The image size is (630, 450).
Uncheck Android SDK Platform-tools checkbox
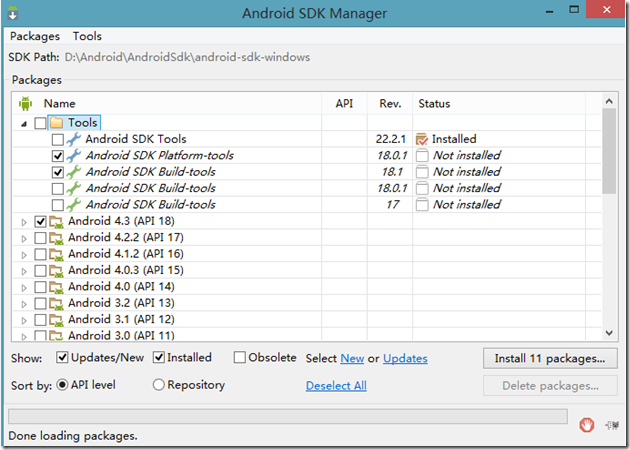coord(57,156)
